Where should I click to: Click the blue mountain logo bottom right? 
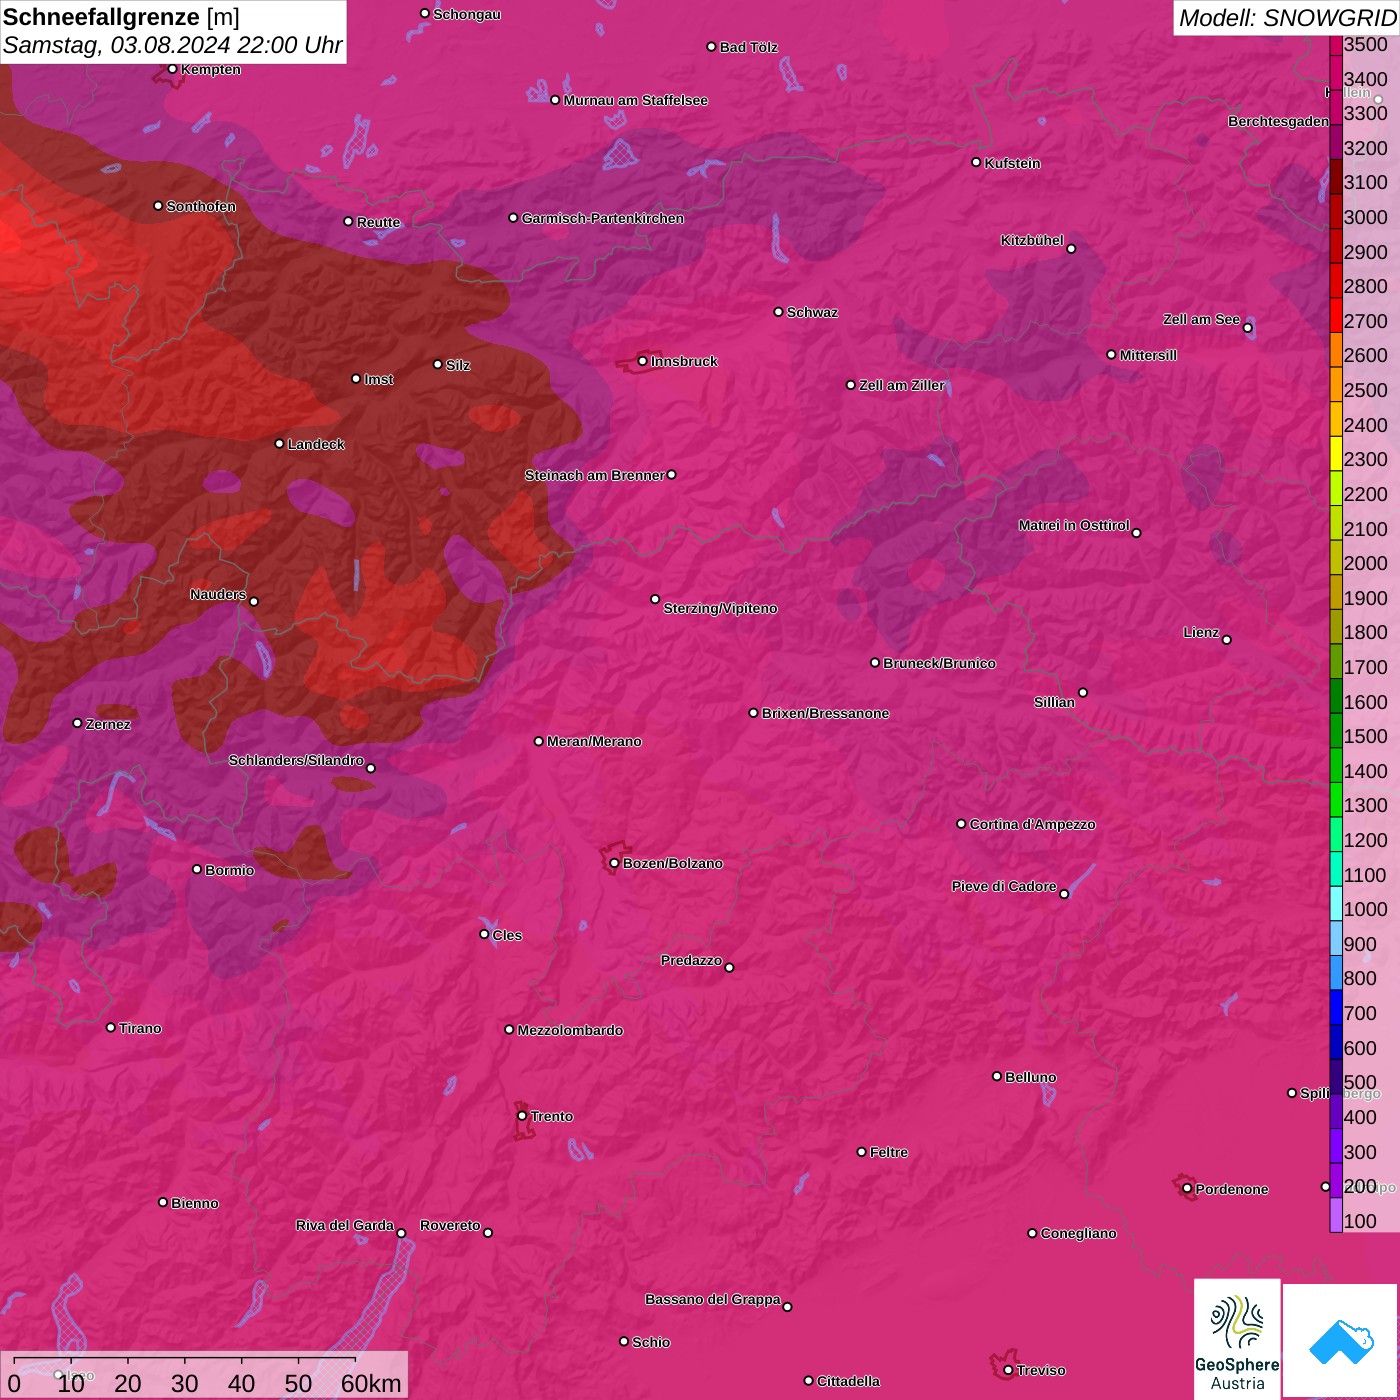point(1341,1340)
